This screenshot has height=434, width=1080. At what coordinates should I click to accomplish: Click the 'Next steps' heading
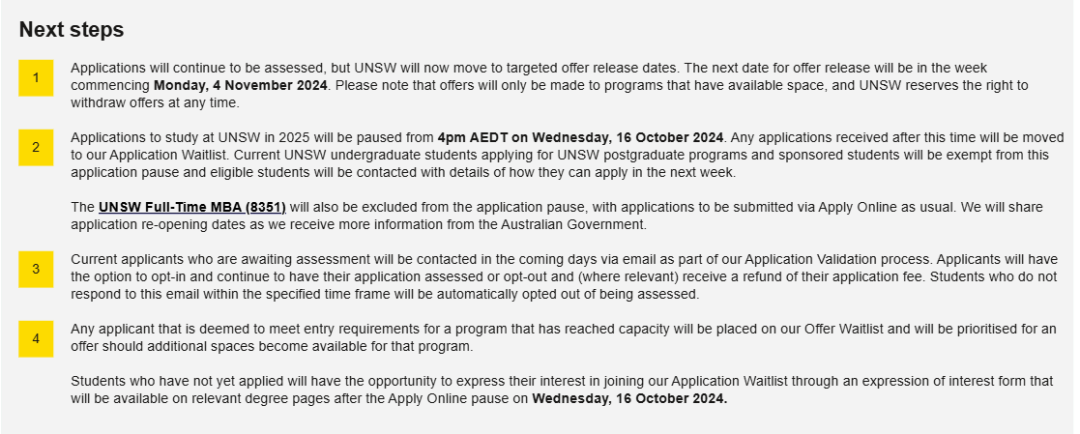(72, 30)
